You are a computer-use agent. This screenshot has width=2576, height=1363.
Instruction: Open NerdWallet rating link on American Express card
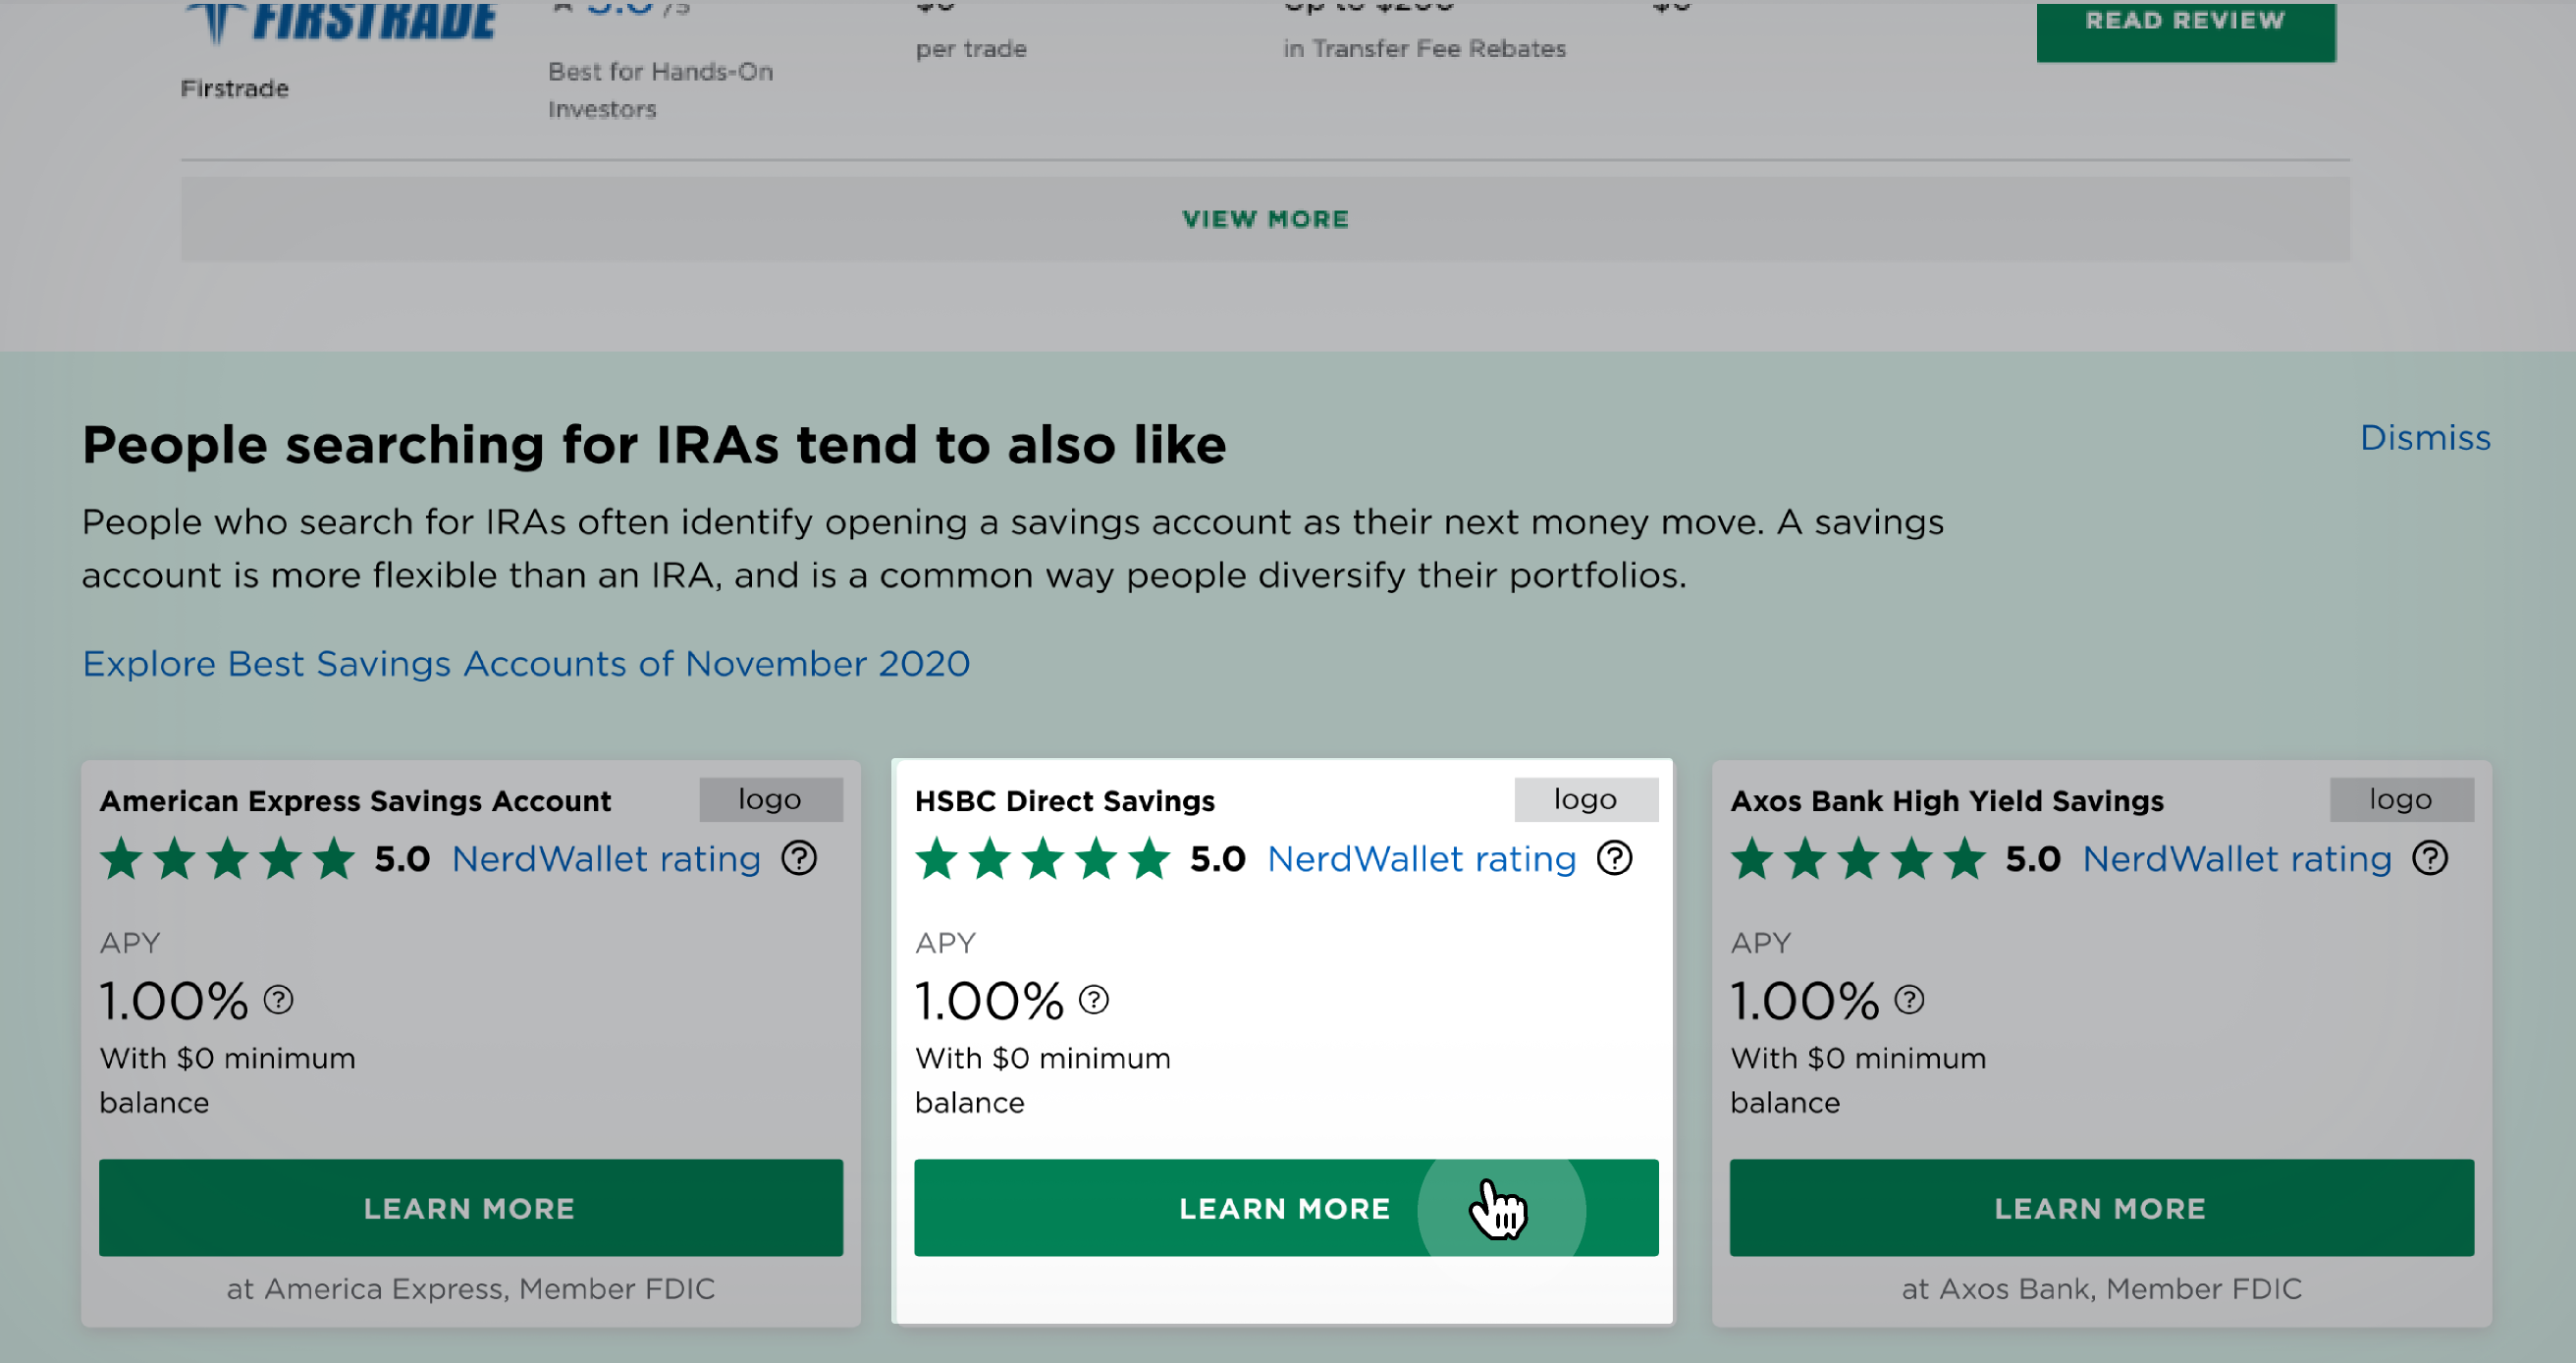pos(606,859)
